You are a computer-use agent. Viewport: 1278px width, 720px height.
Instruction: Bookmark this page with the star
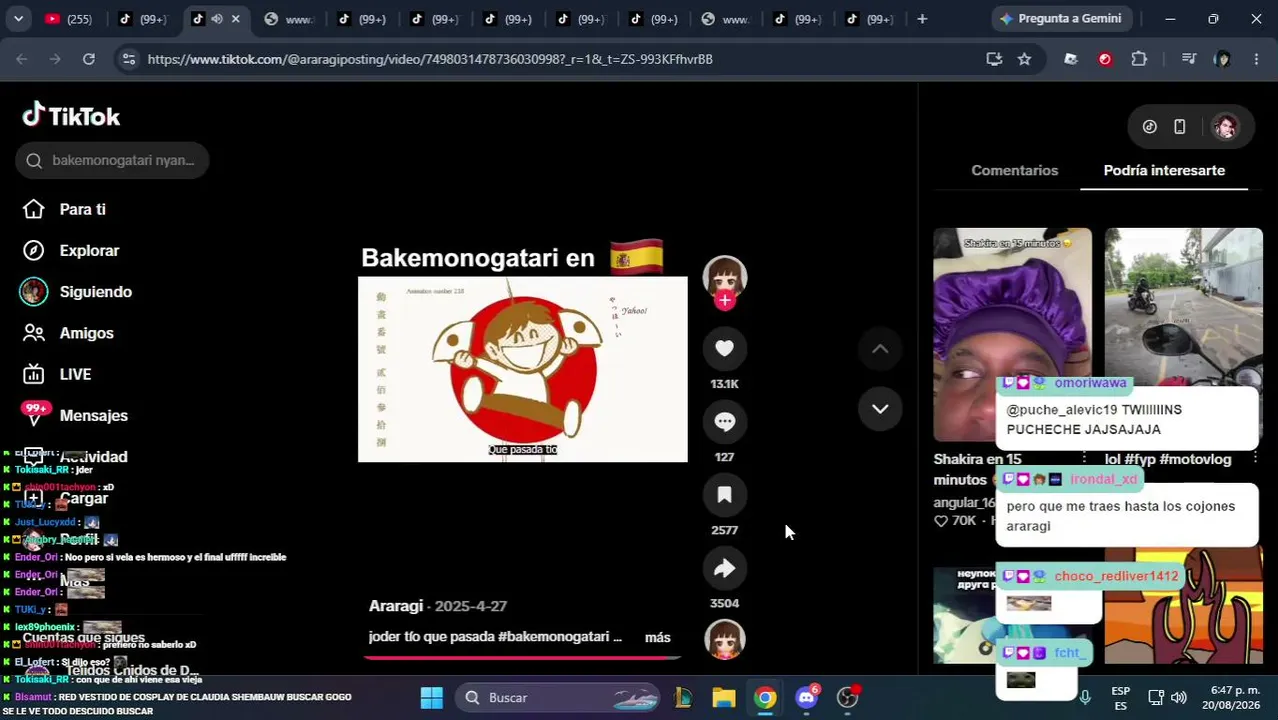pyautogui.click(x=1024, y=59)
